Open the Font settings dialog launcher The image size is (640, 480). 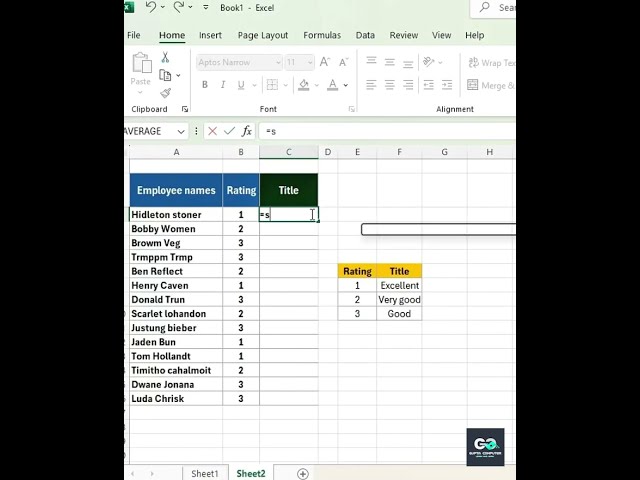coord(351,109)
